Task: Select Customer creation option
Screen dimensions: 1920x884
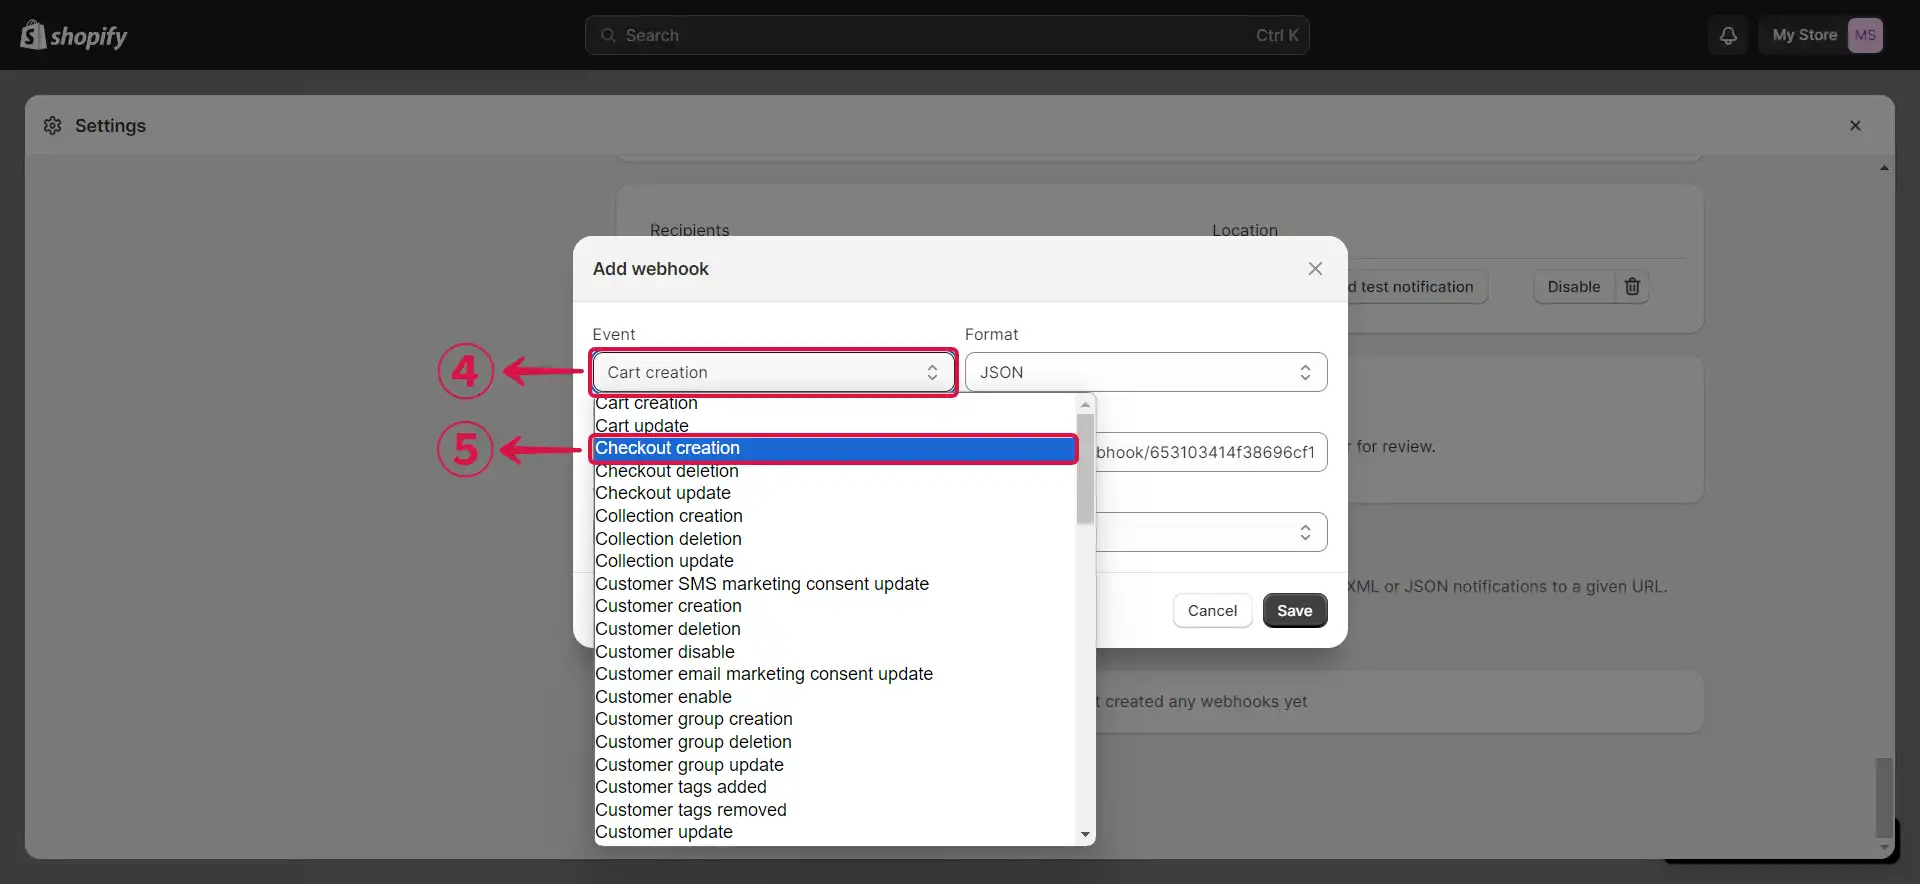Action: point(835,606)
